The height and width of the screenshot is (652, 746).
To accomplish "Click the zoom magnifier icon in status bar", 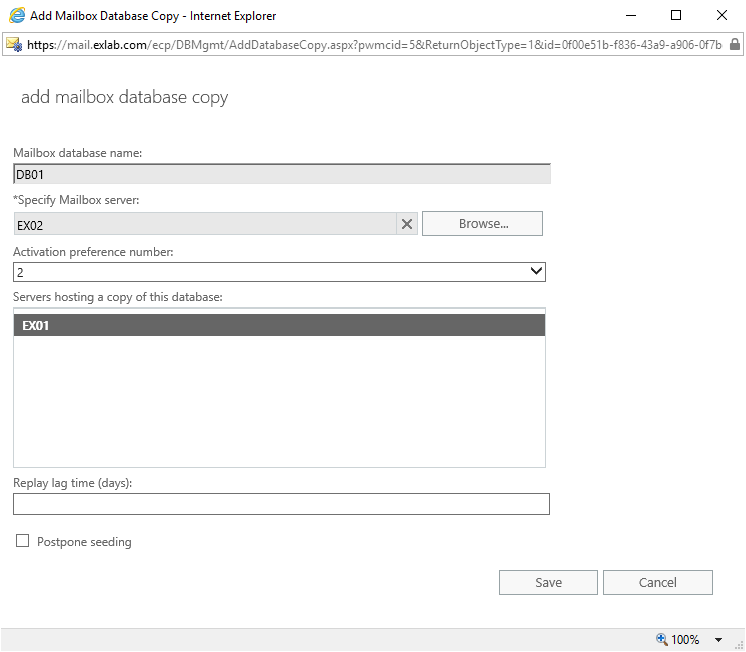I will point(661,639).
